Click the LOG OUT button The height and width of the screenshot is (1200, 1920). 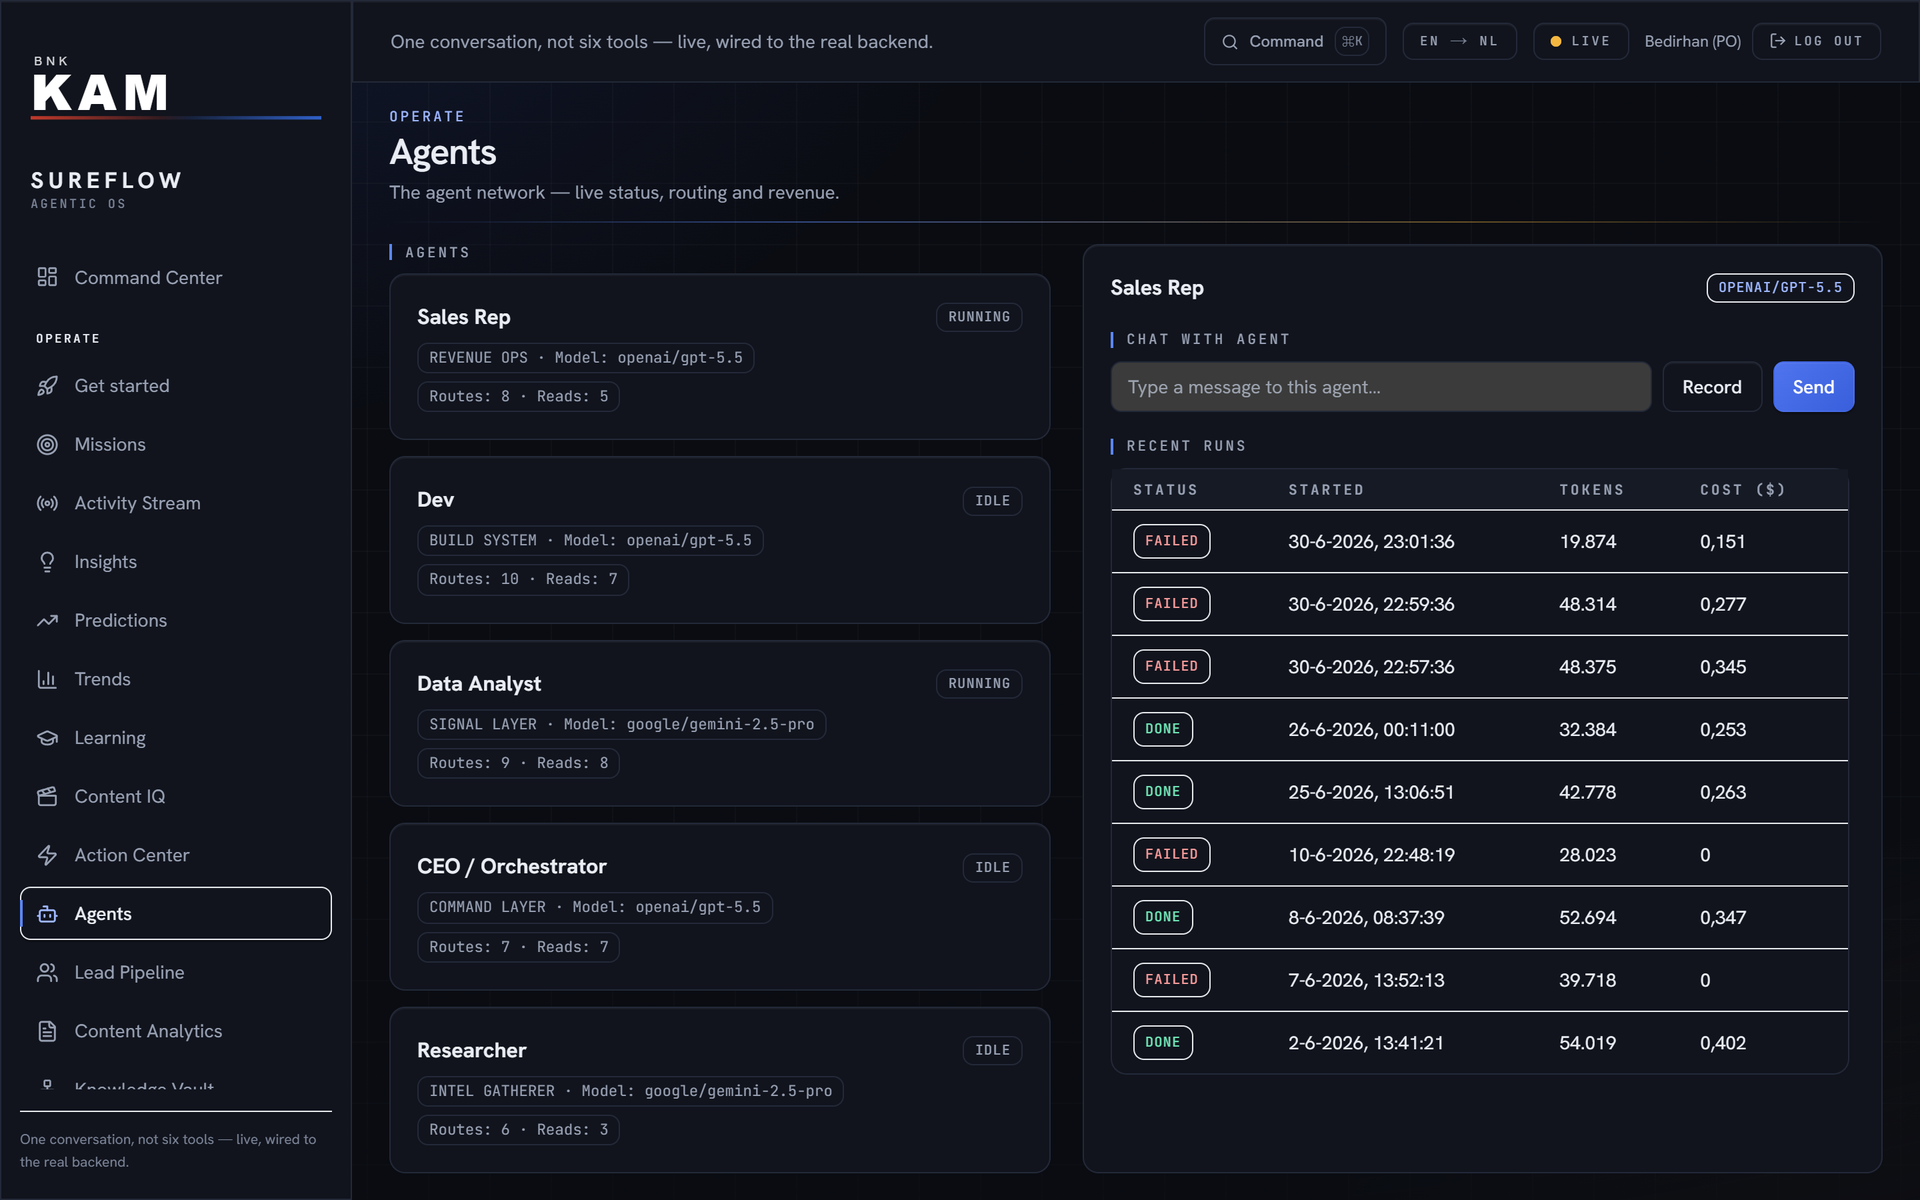click(1816, 41)
